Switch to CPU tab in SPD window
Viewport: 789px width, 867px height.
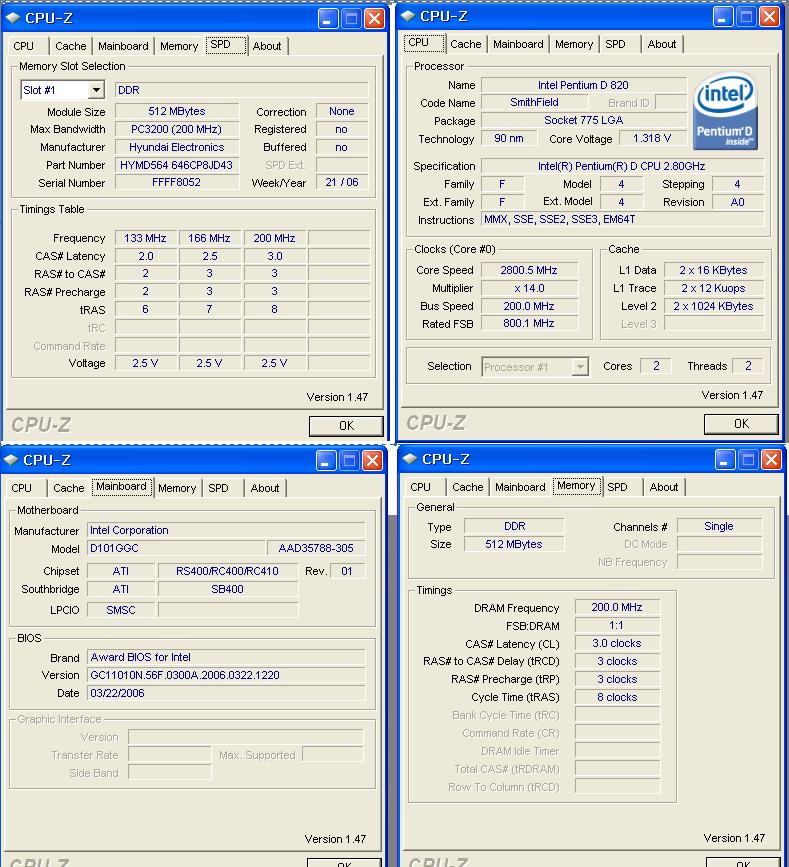[24, 46]
